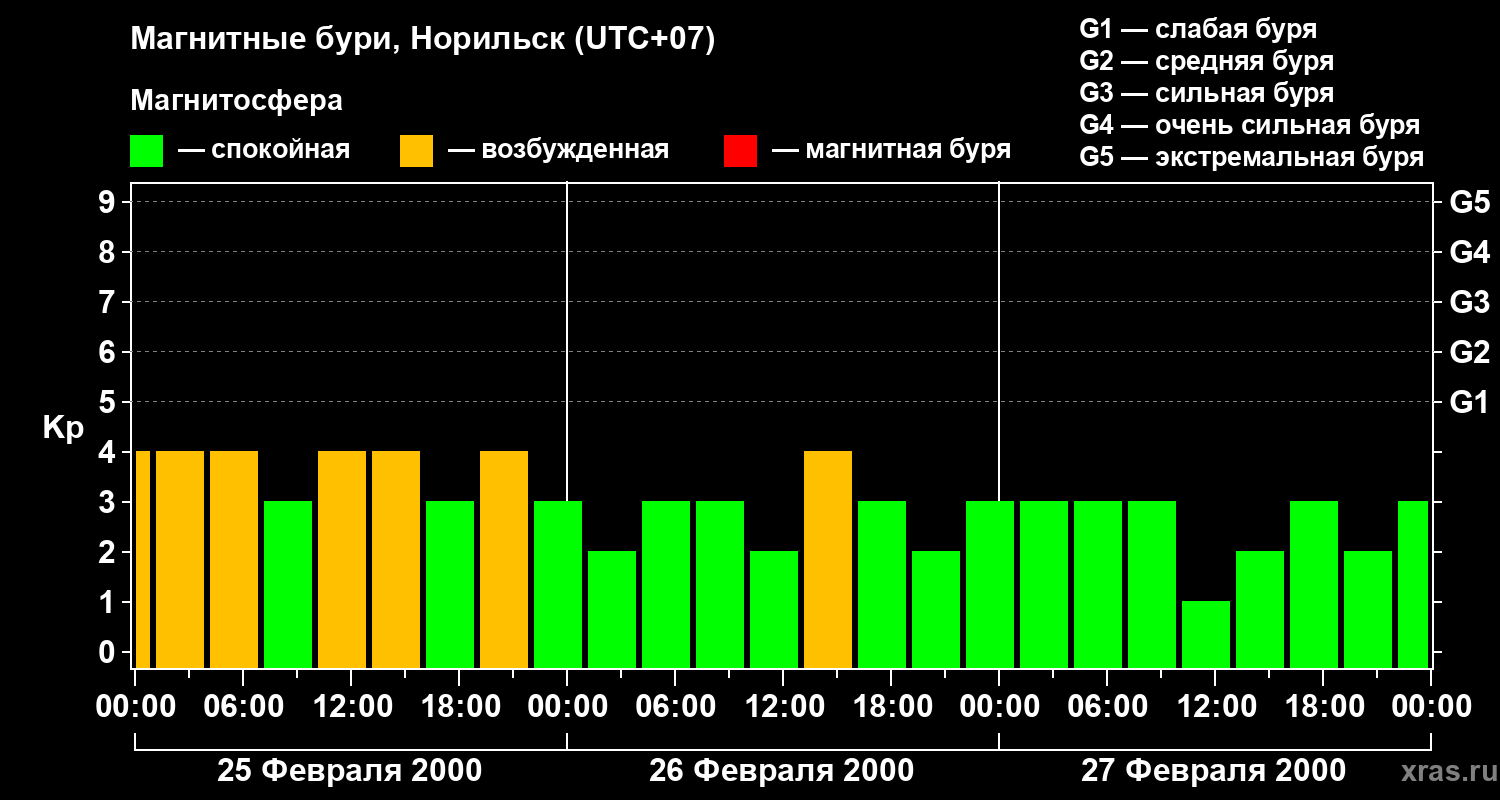Click the '18:00' time label under 26 February
Image resolution: width=1500 pixels, height=800 pixels.
[891, 707]
